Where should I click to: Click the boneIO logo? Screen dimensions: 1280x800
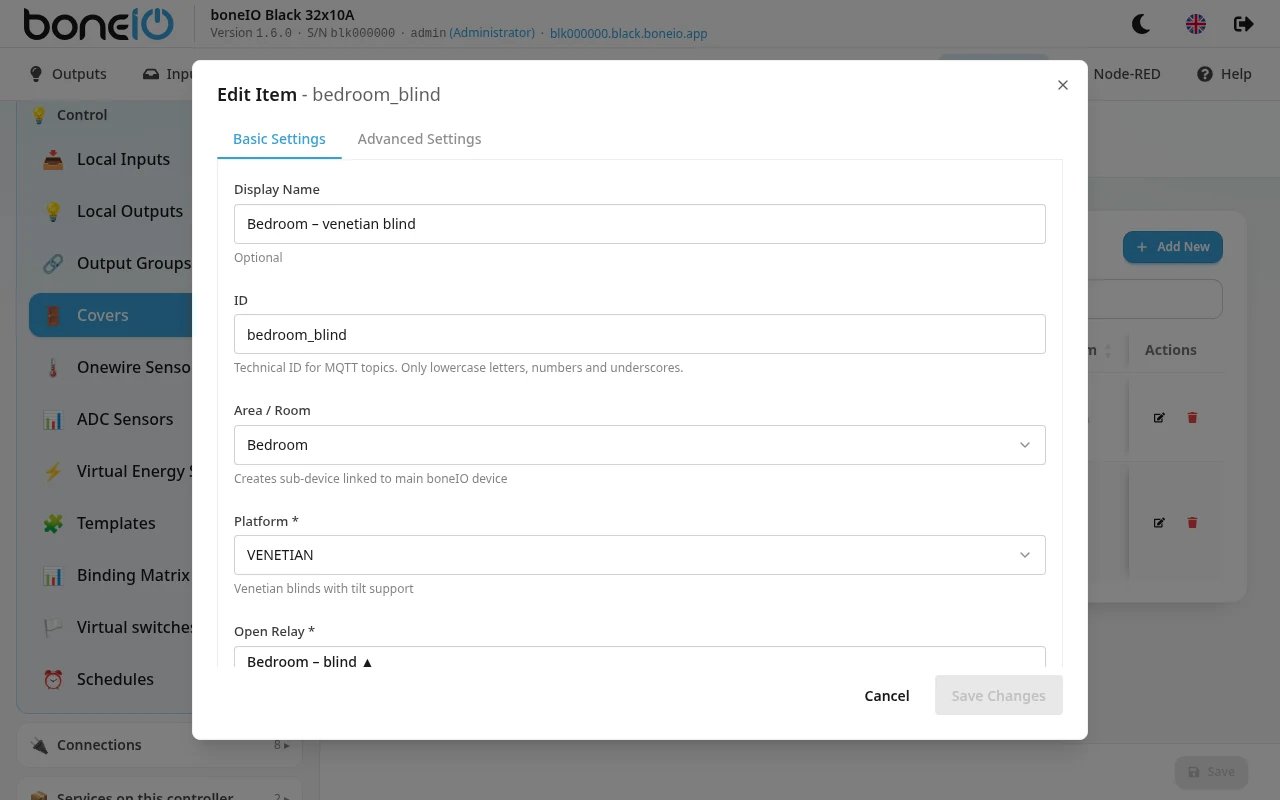point(98,25)
